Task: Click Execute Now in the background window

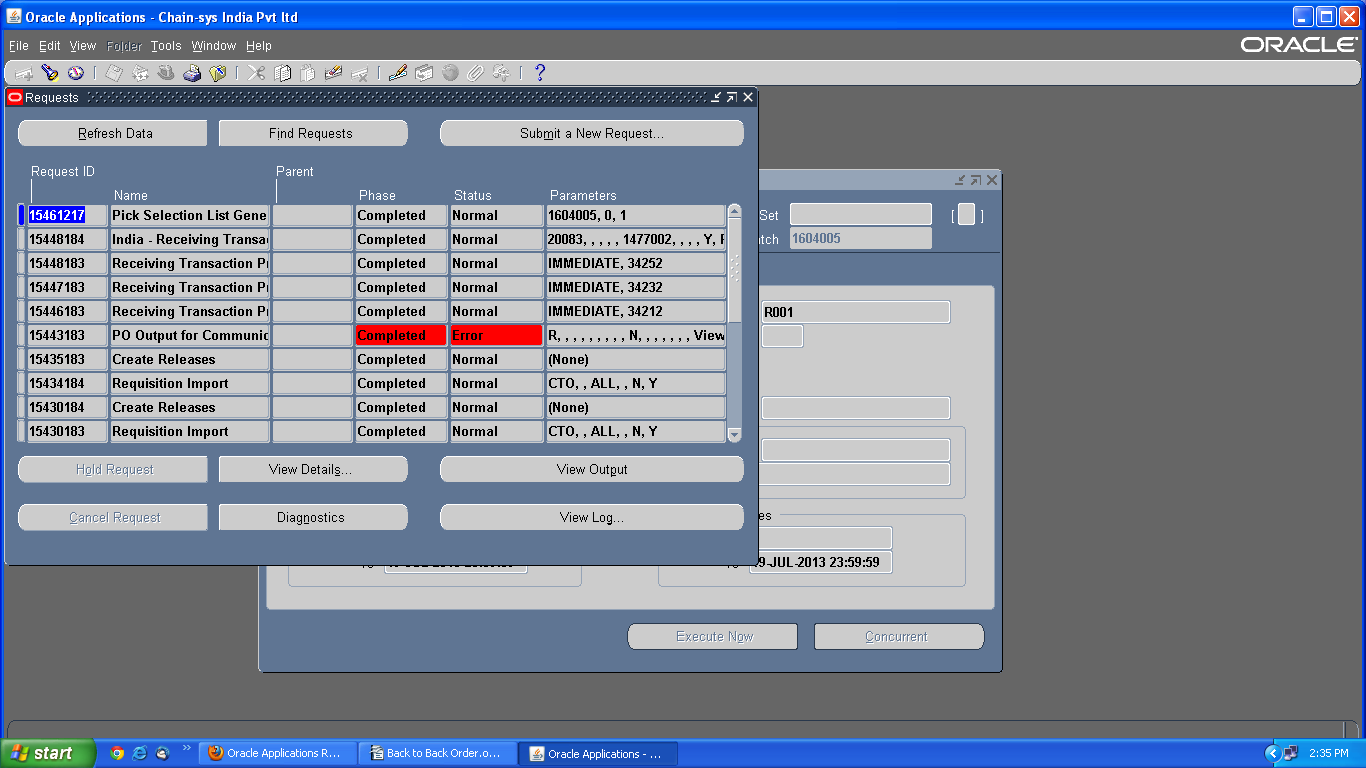Action: 713,636
